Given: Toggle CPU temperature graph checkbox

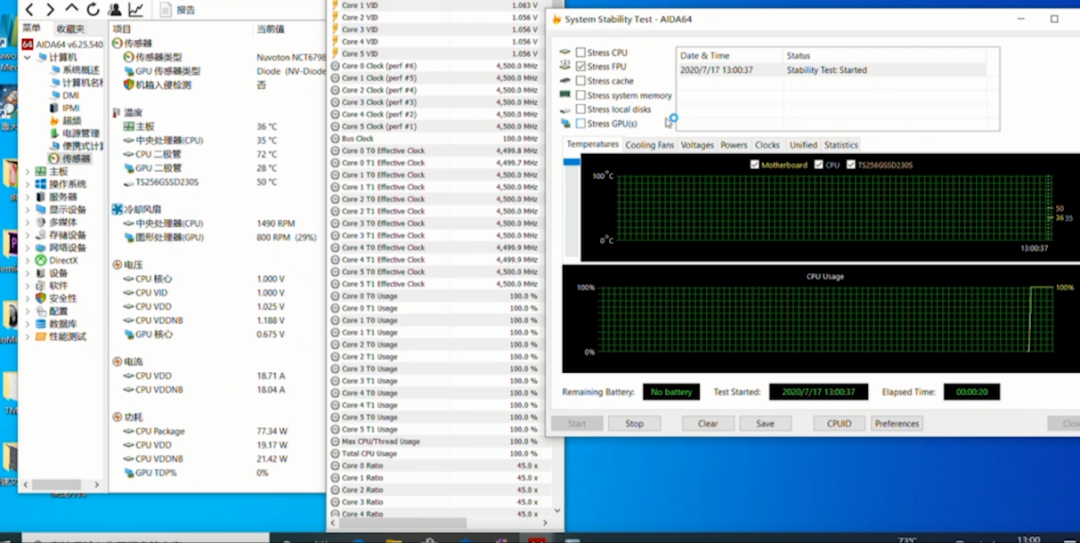Looking at the screenshot, I should 818,165.
